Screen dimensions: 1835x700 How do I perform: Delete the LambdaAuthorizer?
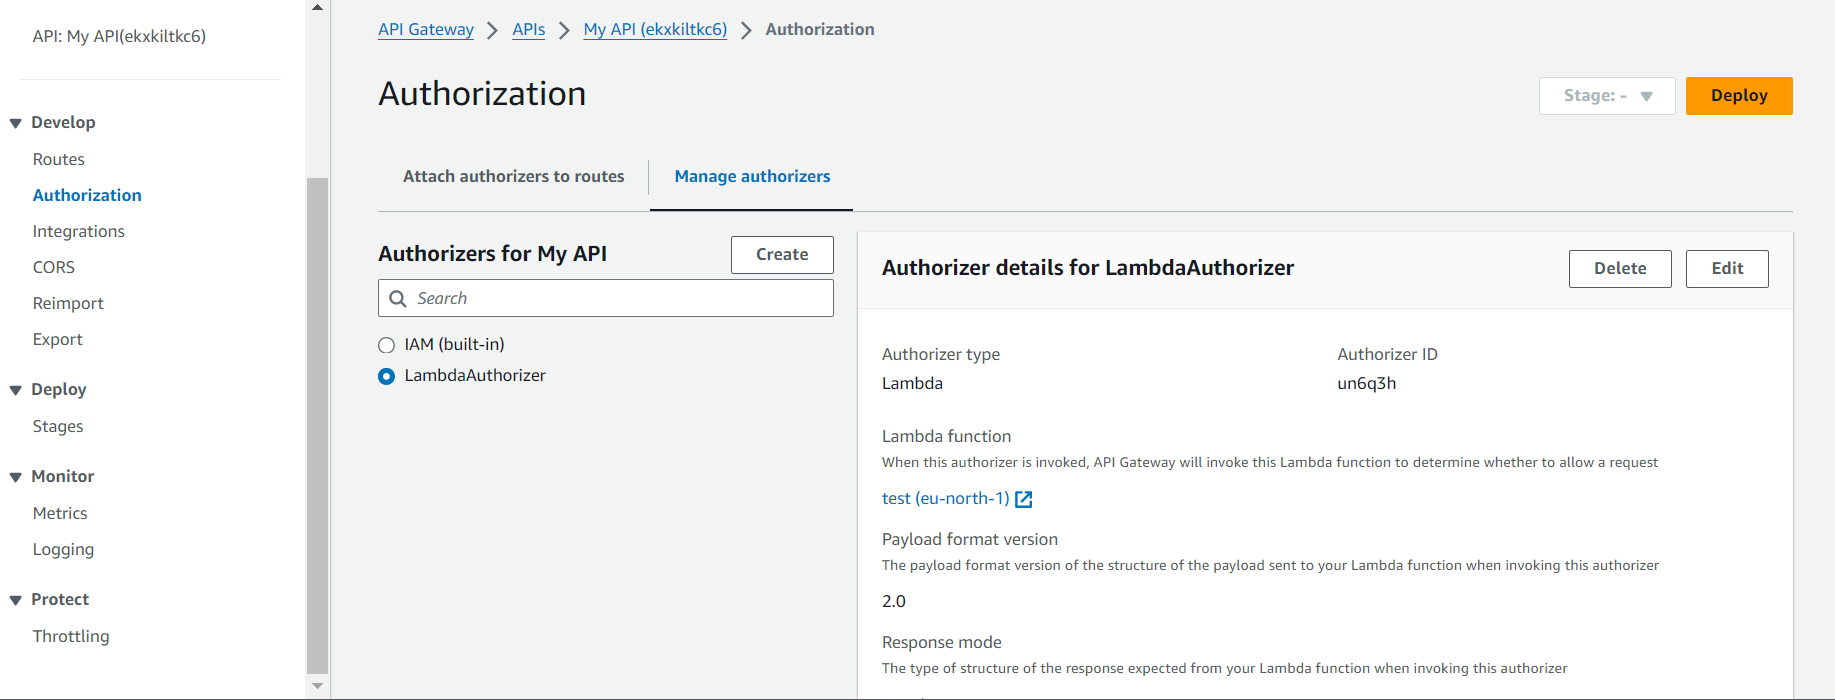pyautogui.click(x=1619, y=269)
